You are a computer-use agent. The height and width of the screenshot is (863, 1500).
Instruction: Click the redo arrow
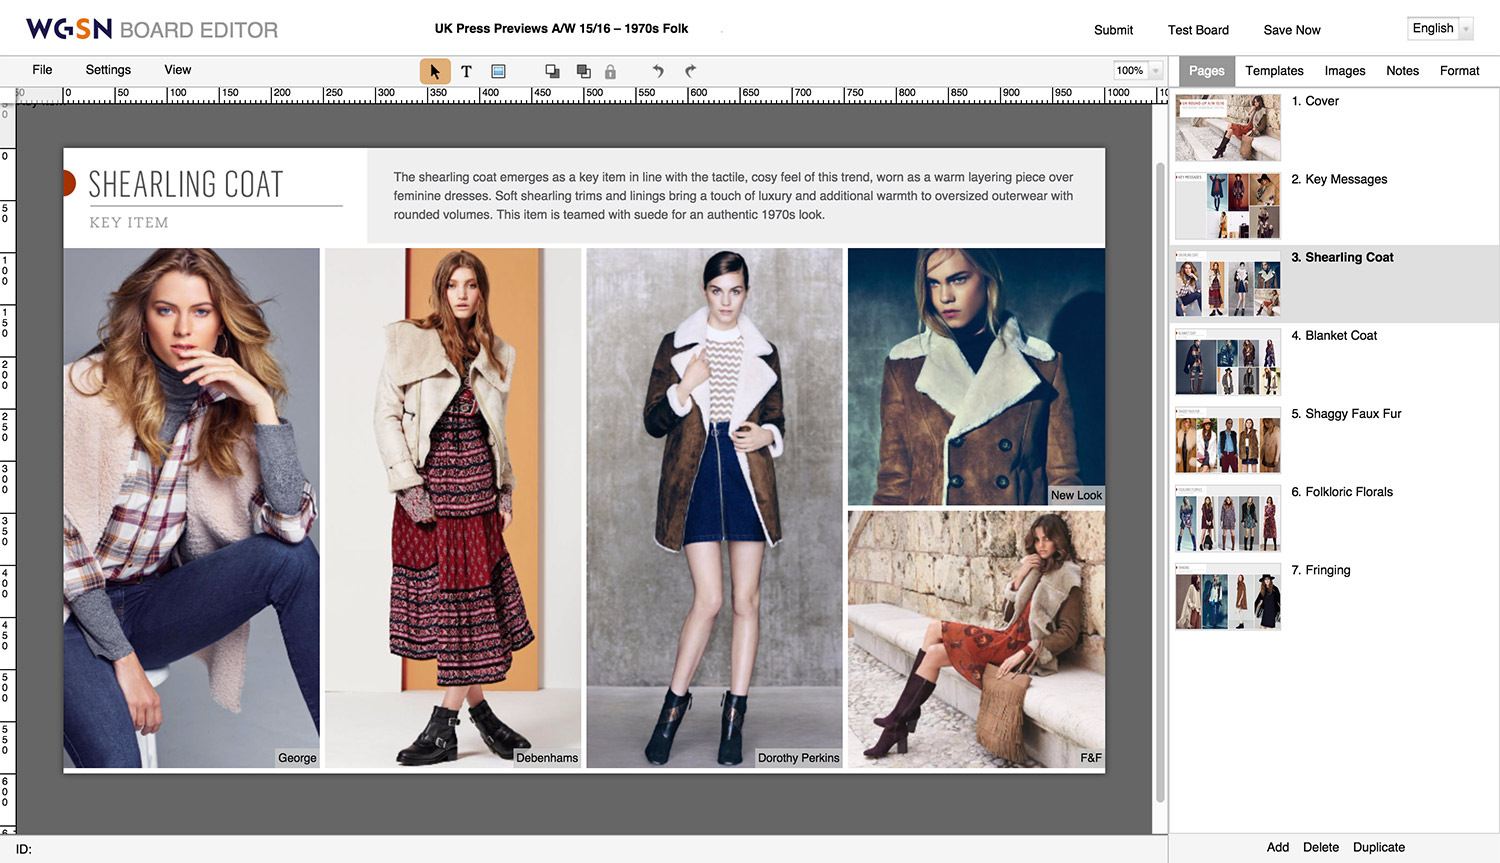[x=690, y=71]
